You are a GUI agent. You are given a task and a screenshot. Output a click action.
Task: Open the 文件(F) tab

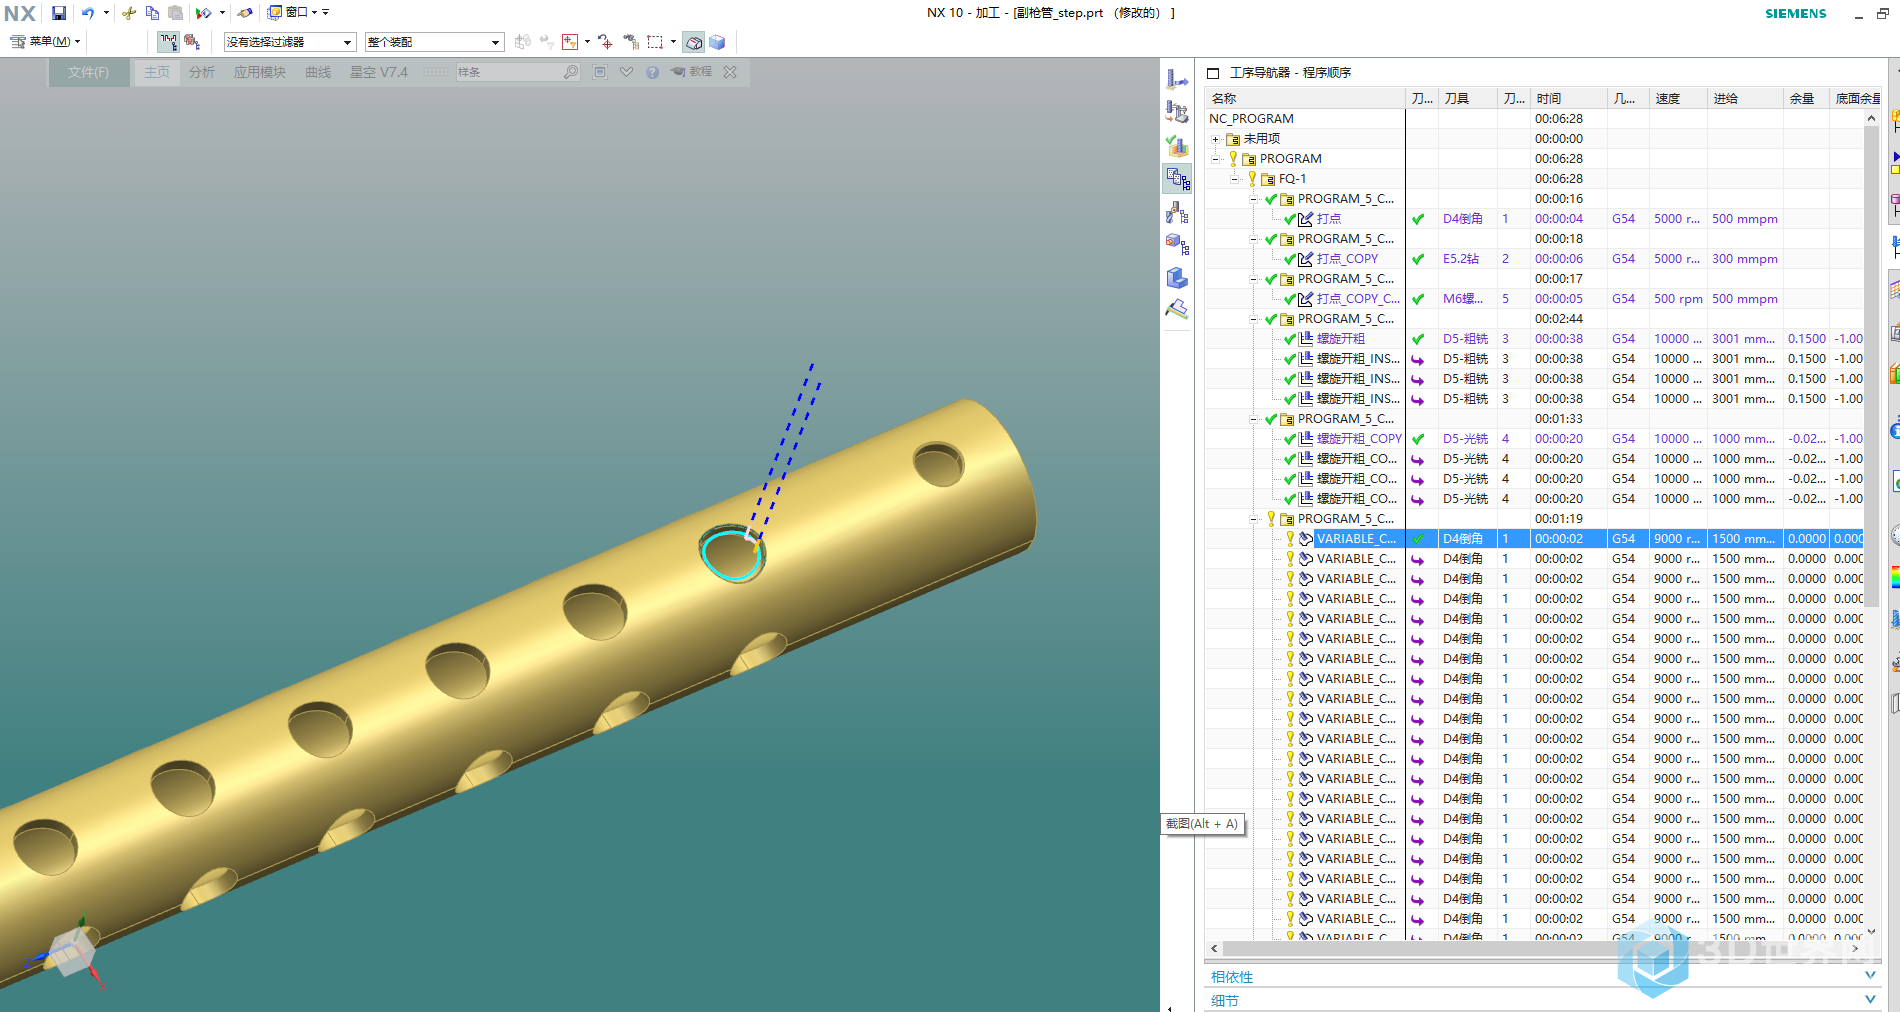[89, 72]
